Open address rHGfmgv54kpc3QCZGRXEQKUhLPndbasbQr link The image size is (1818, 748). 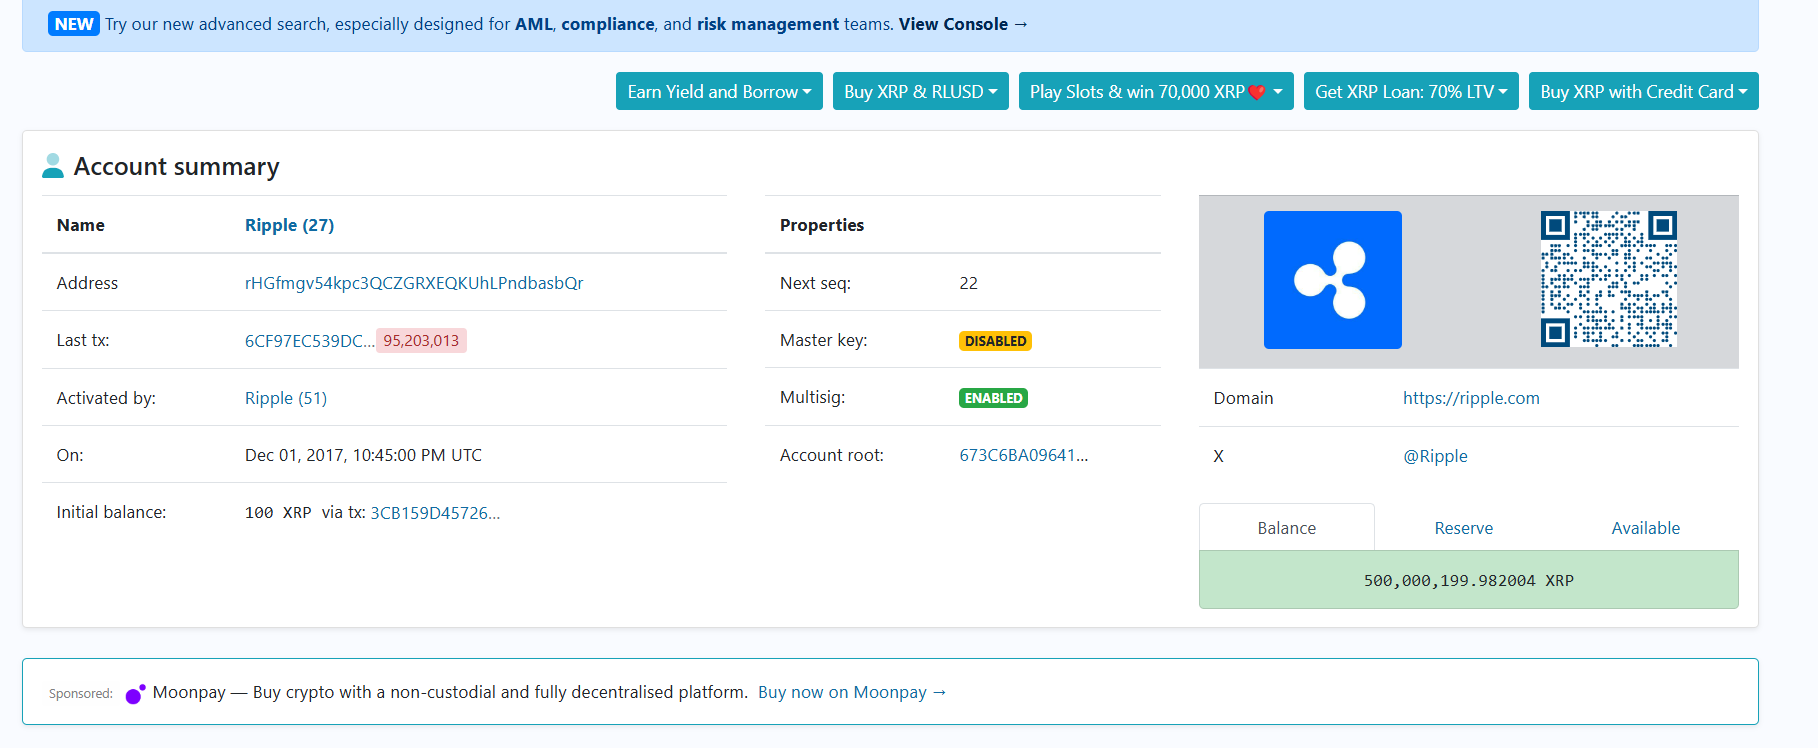[414, 283]
